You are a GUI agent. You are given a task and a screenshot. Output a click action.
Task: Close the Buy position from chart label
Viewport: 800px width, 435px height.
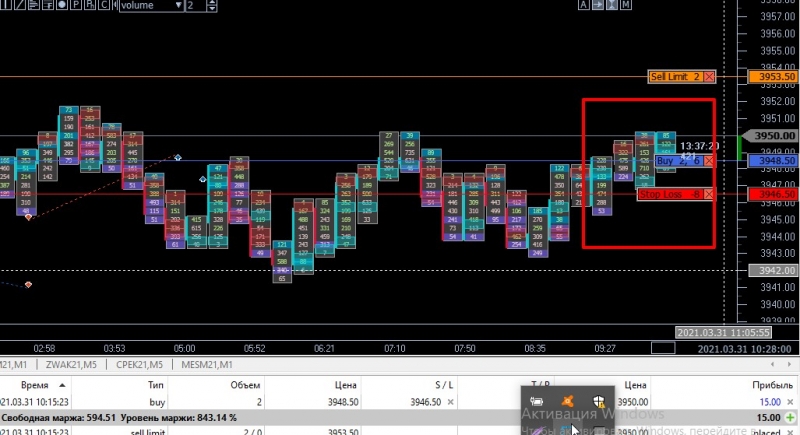tap(709, 161)
